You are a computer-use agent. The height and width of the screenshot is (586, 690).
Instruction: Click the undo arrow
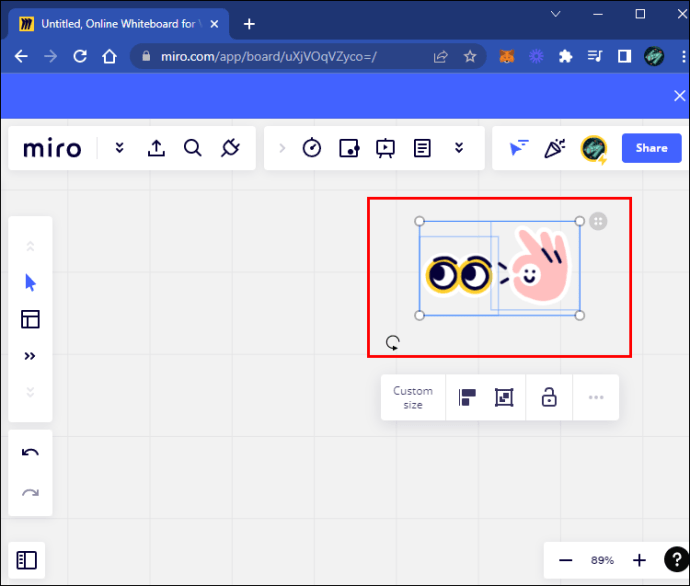tap(30, 453)
